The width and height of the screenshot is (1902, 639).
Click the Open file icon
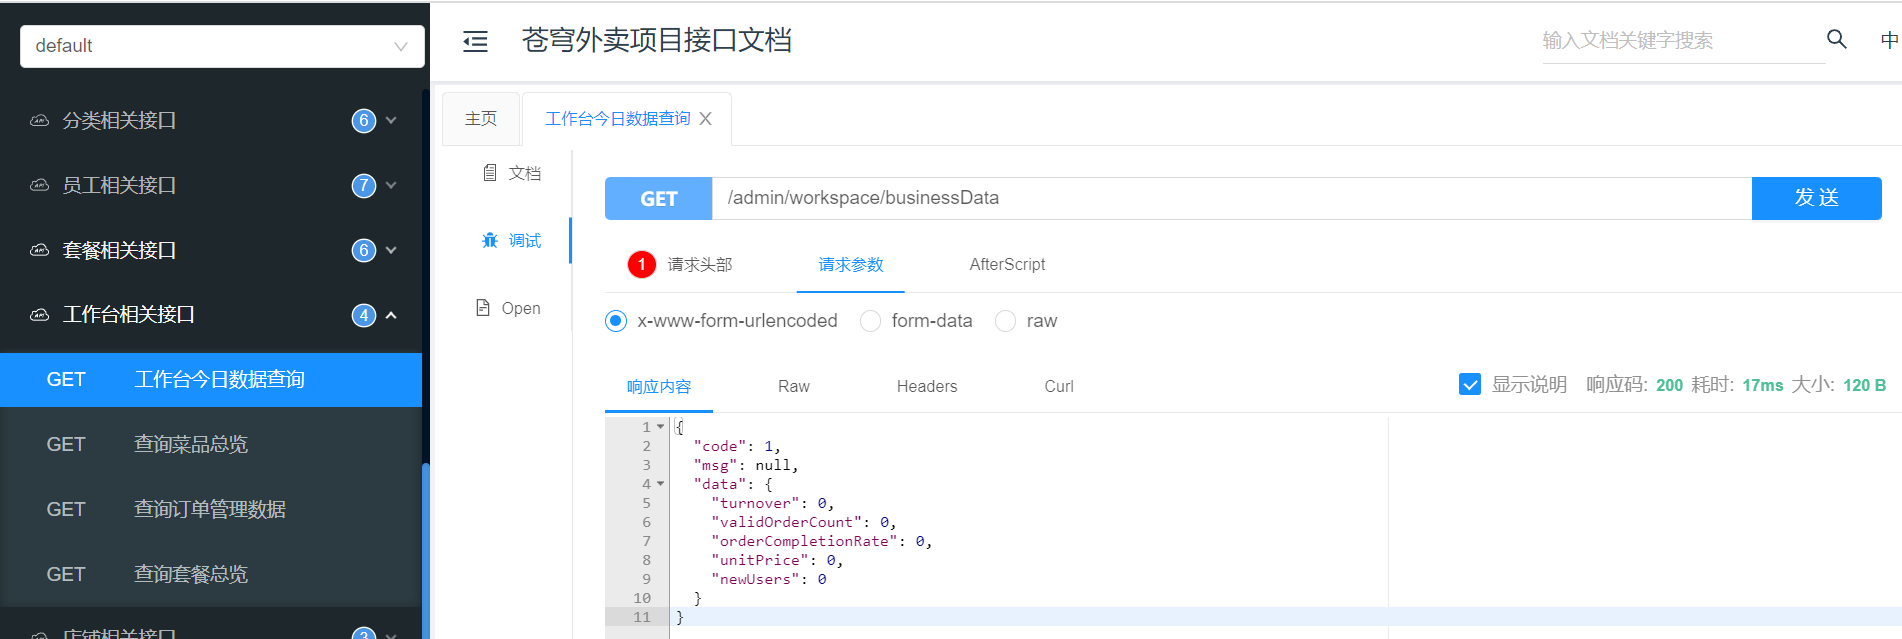(x=483, y=308)
